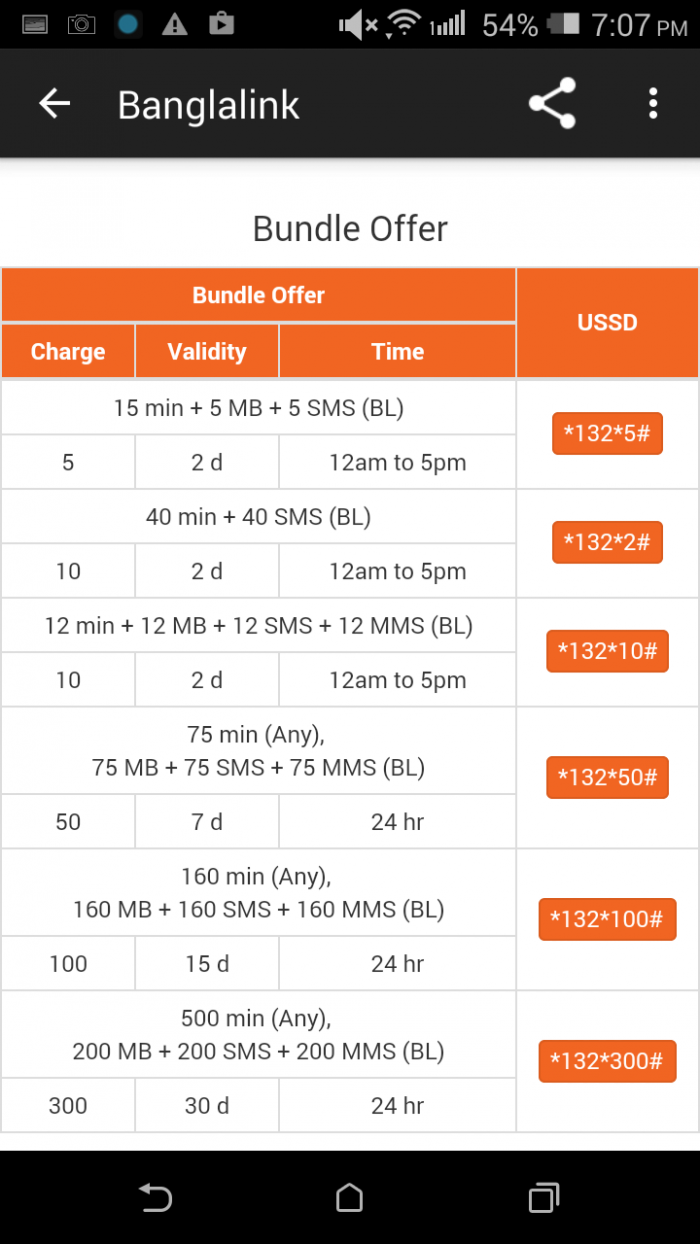
Task: Tap the *132*2# USSD button
Action: (x=607, y=542)
